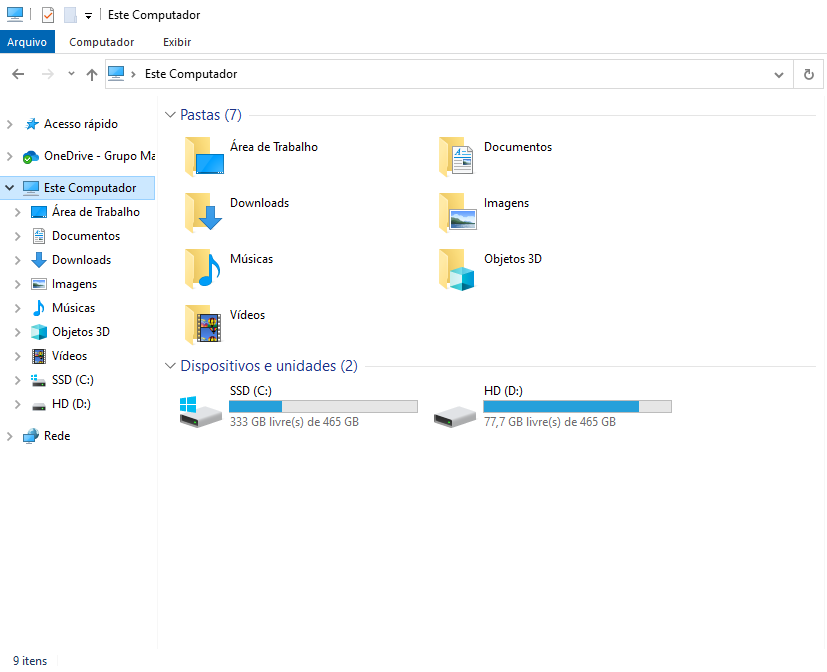Click the HD (D:) usage bar
Screen dimensions: 827x672
tap(578, 407)
